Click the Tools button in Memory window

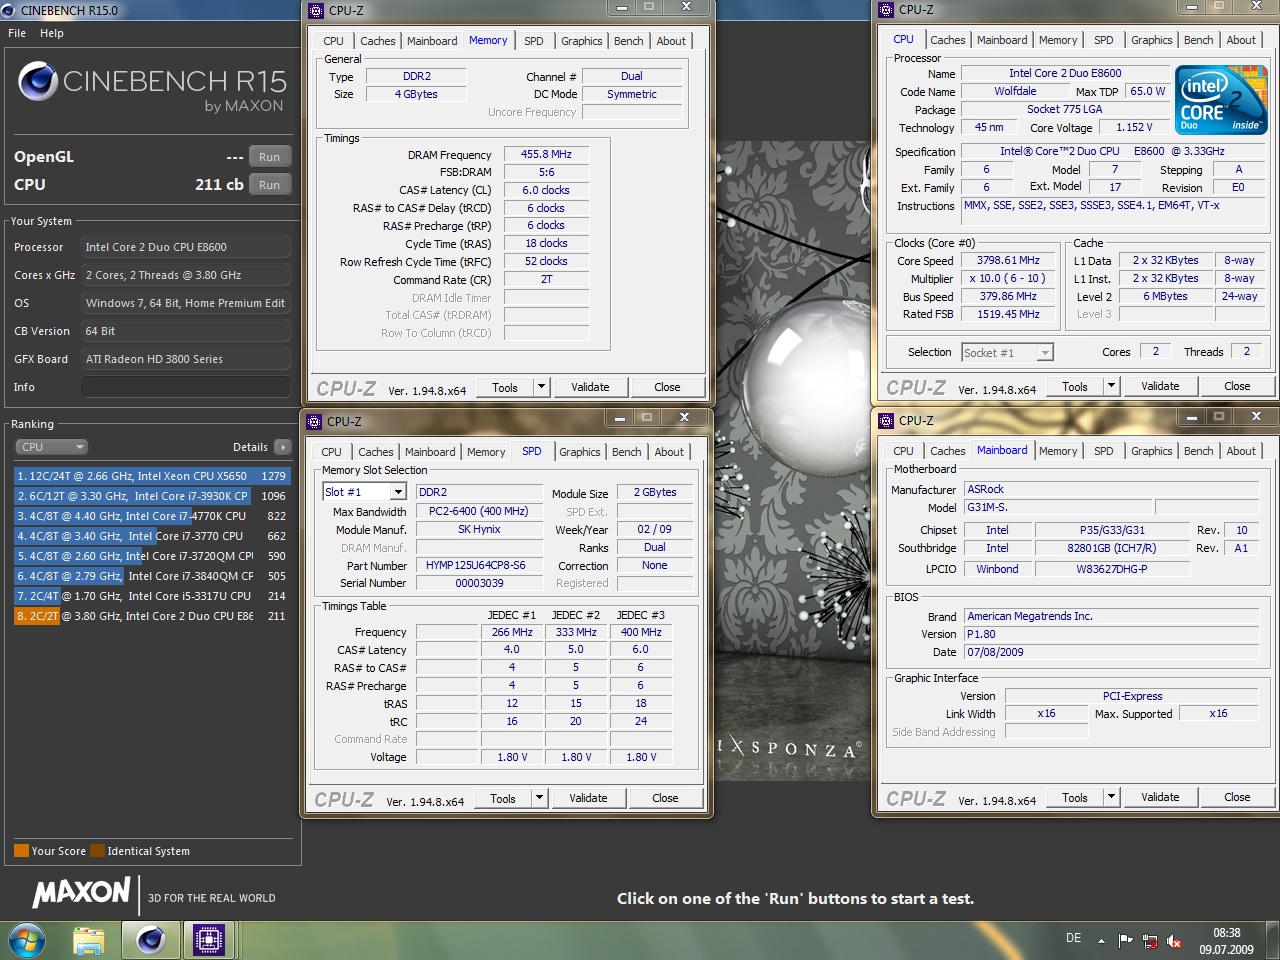click(505, 387)
